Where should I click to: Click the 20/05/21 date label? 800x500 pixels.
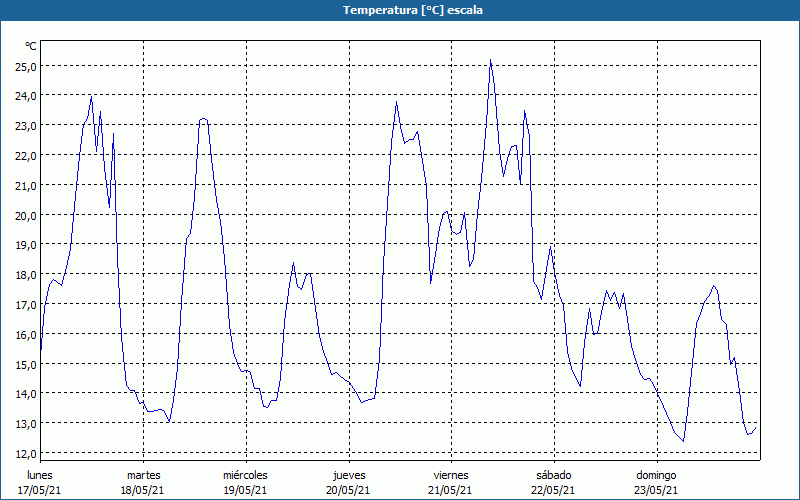pos(348,490)
